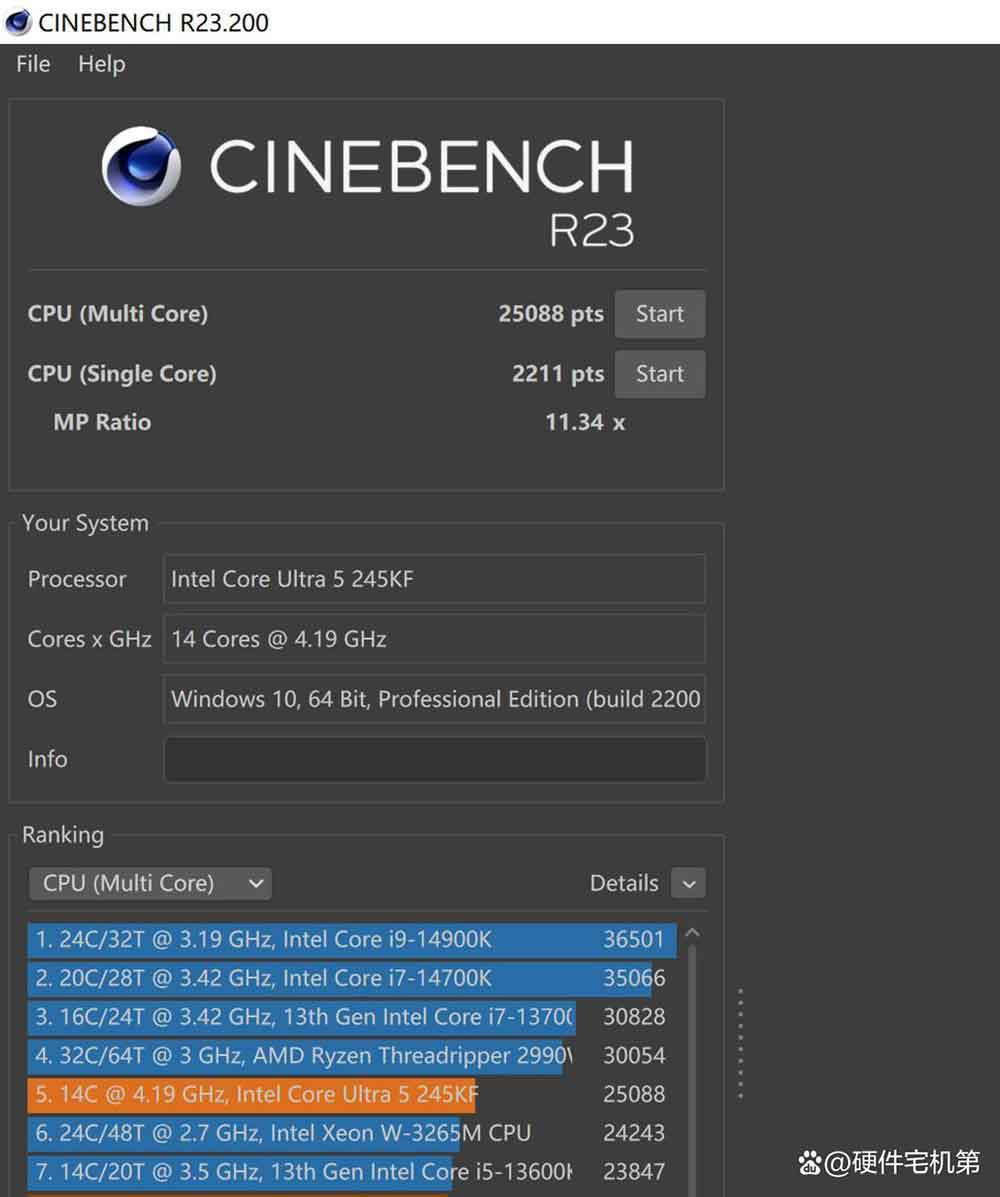
Task: Open the Help menu
Action: 101,64
